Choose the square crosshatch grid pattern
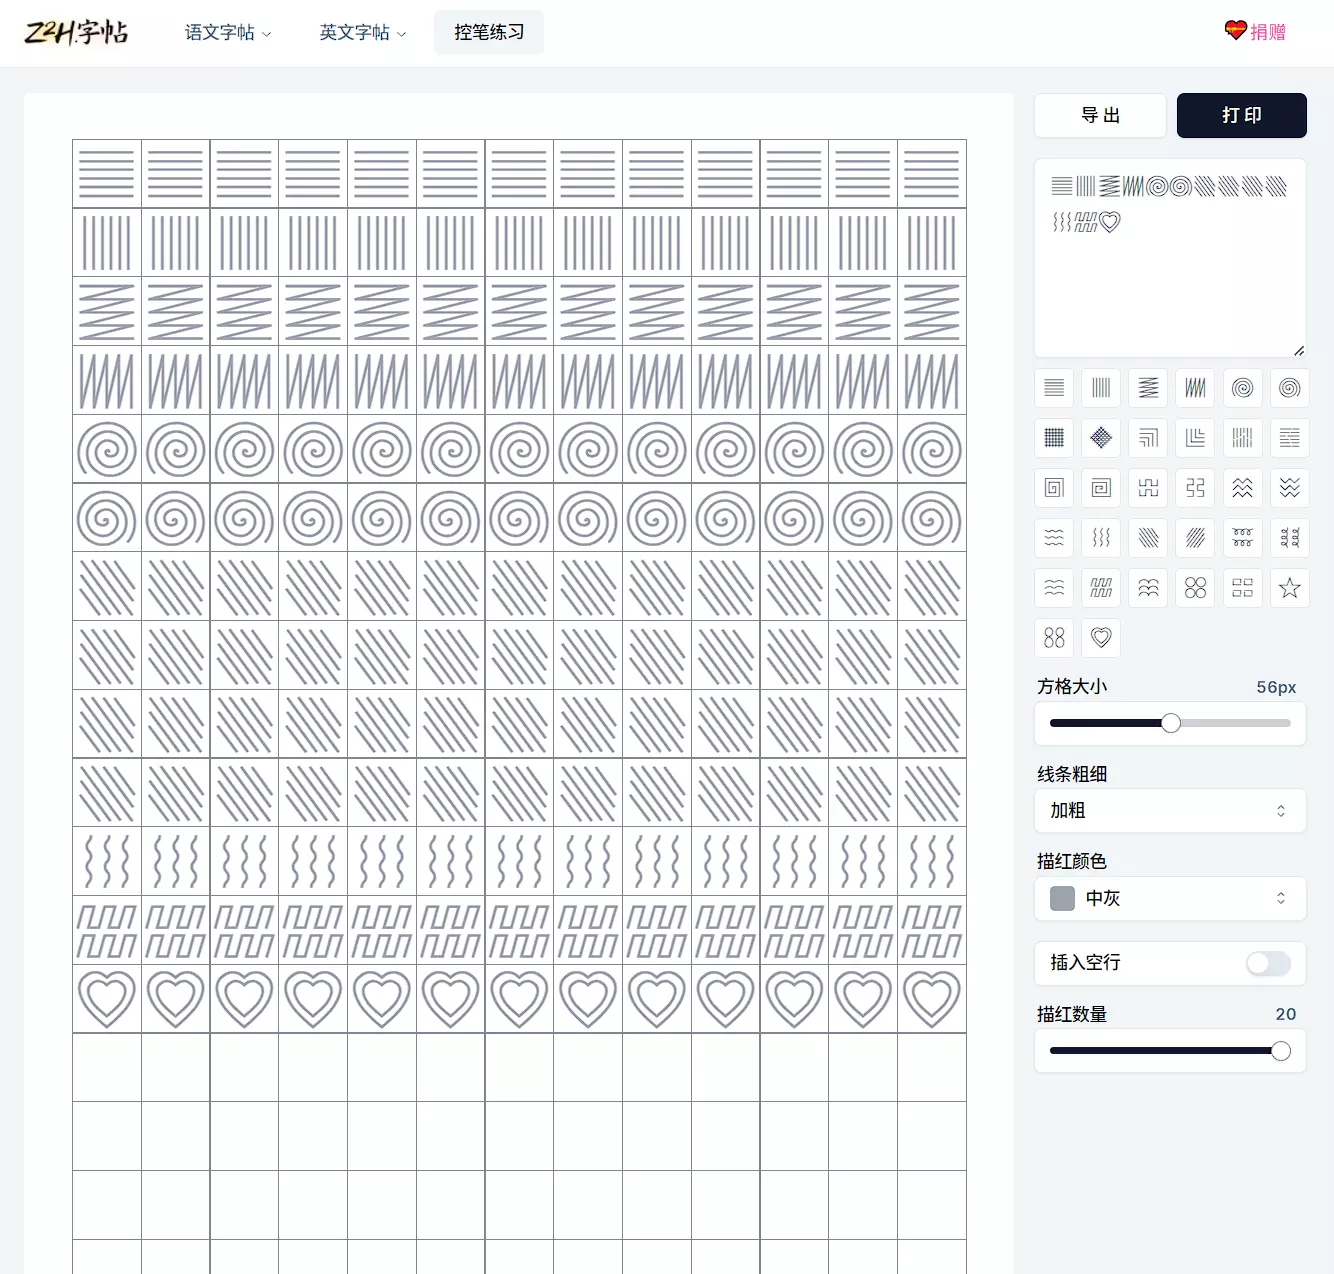The height and width of the screenshot is (1274, 1334). point(1054,438)
